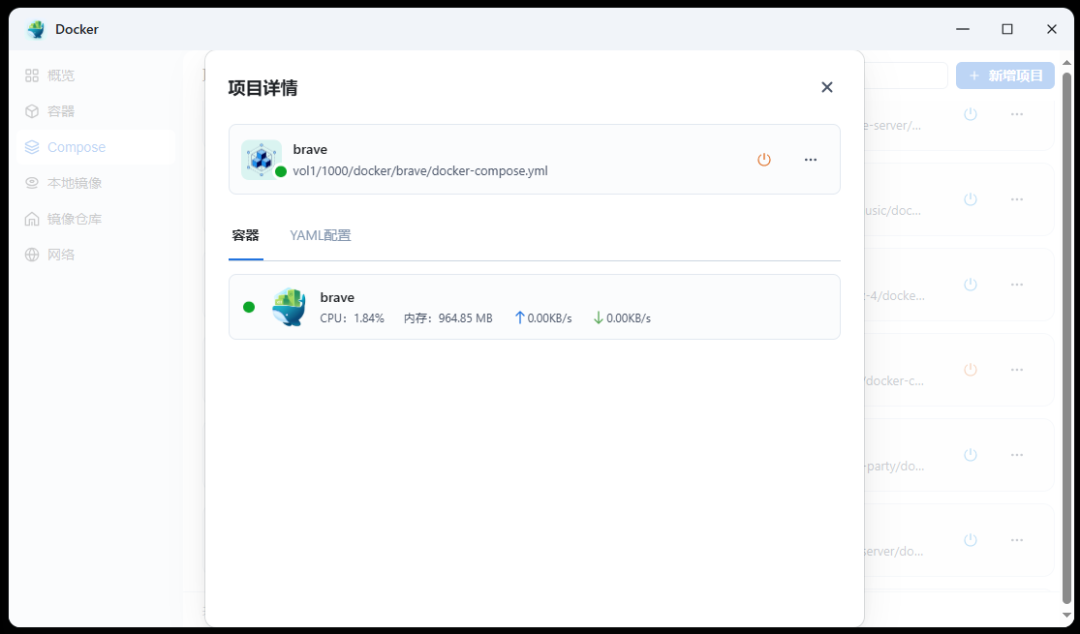The image size is (1080, 634).
Task: Select Compose in the sidebar
Action: (x=95, y=147)
